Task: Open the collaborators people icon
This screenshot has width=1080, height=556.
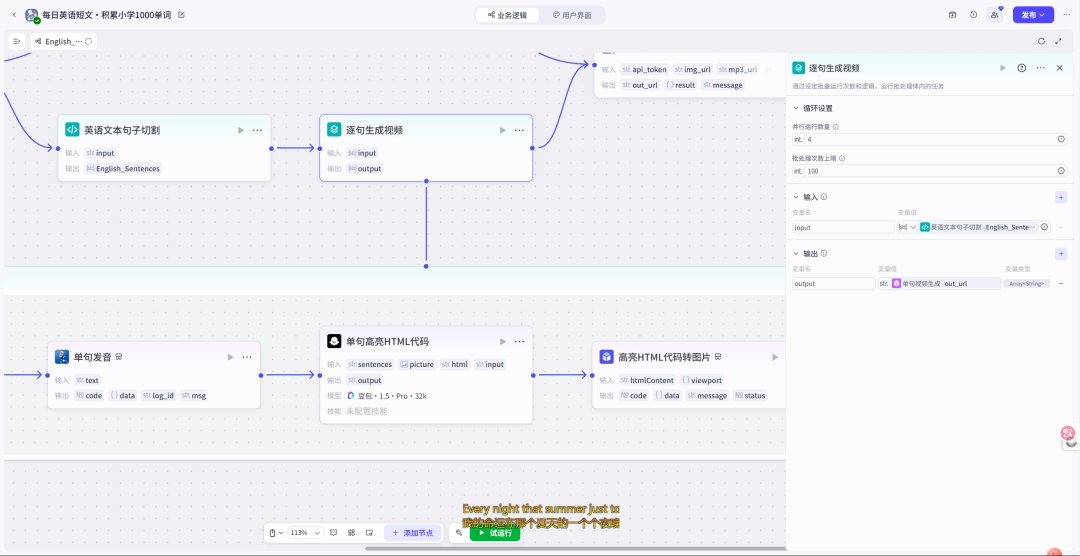Action: coord(995,14)
